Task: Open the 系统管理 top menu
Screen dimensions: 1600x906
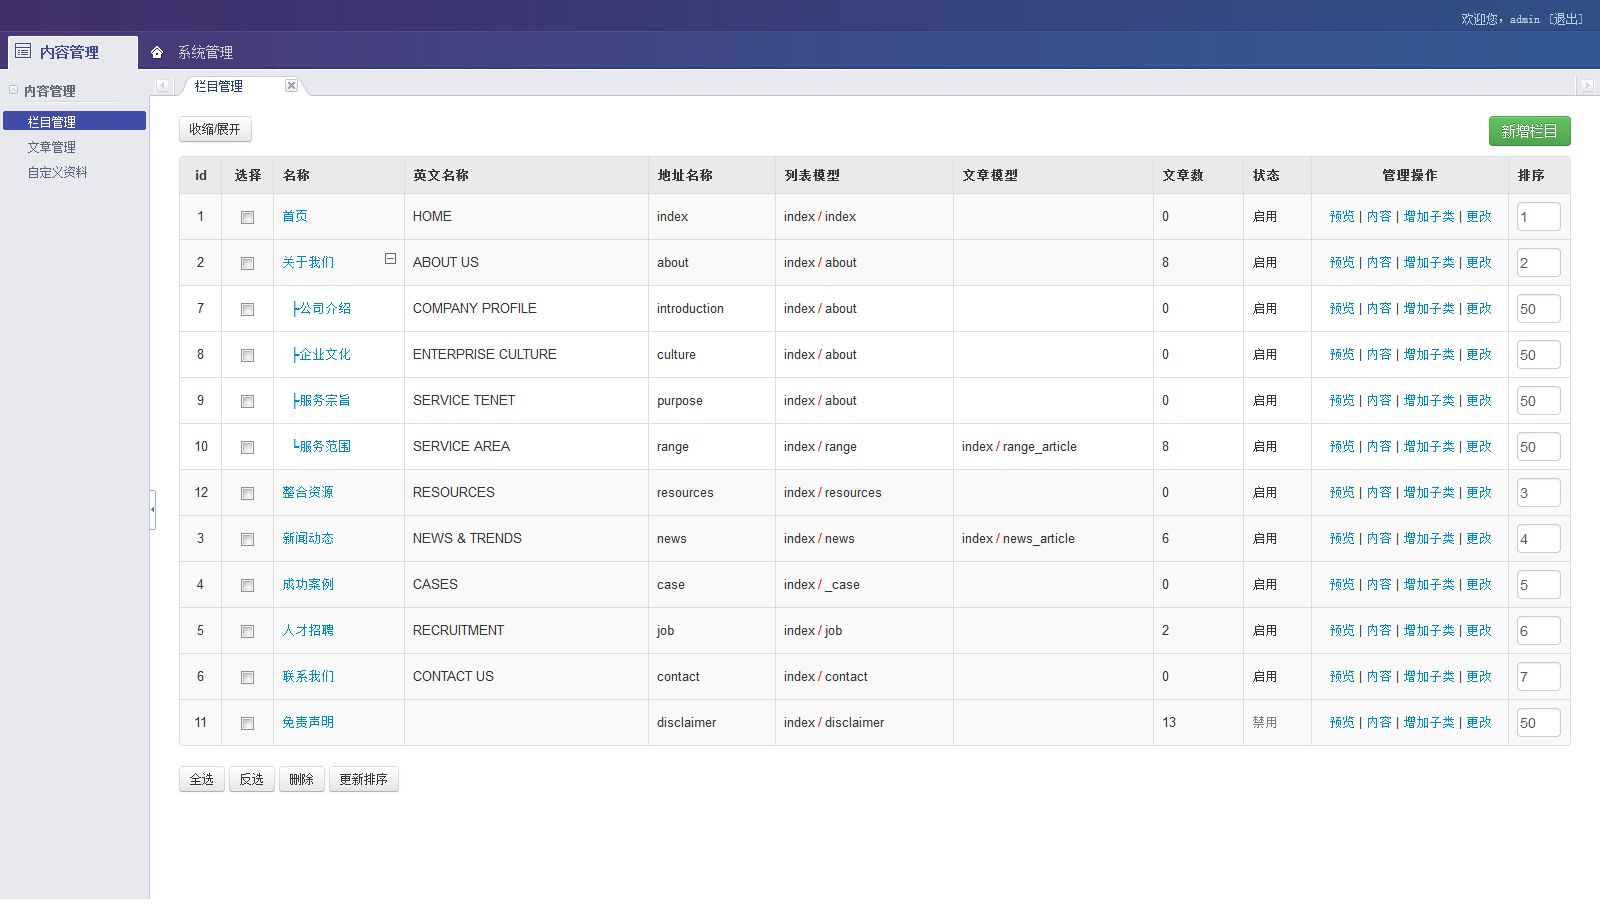Action: tap(205, 52)
